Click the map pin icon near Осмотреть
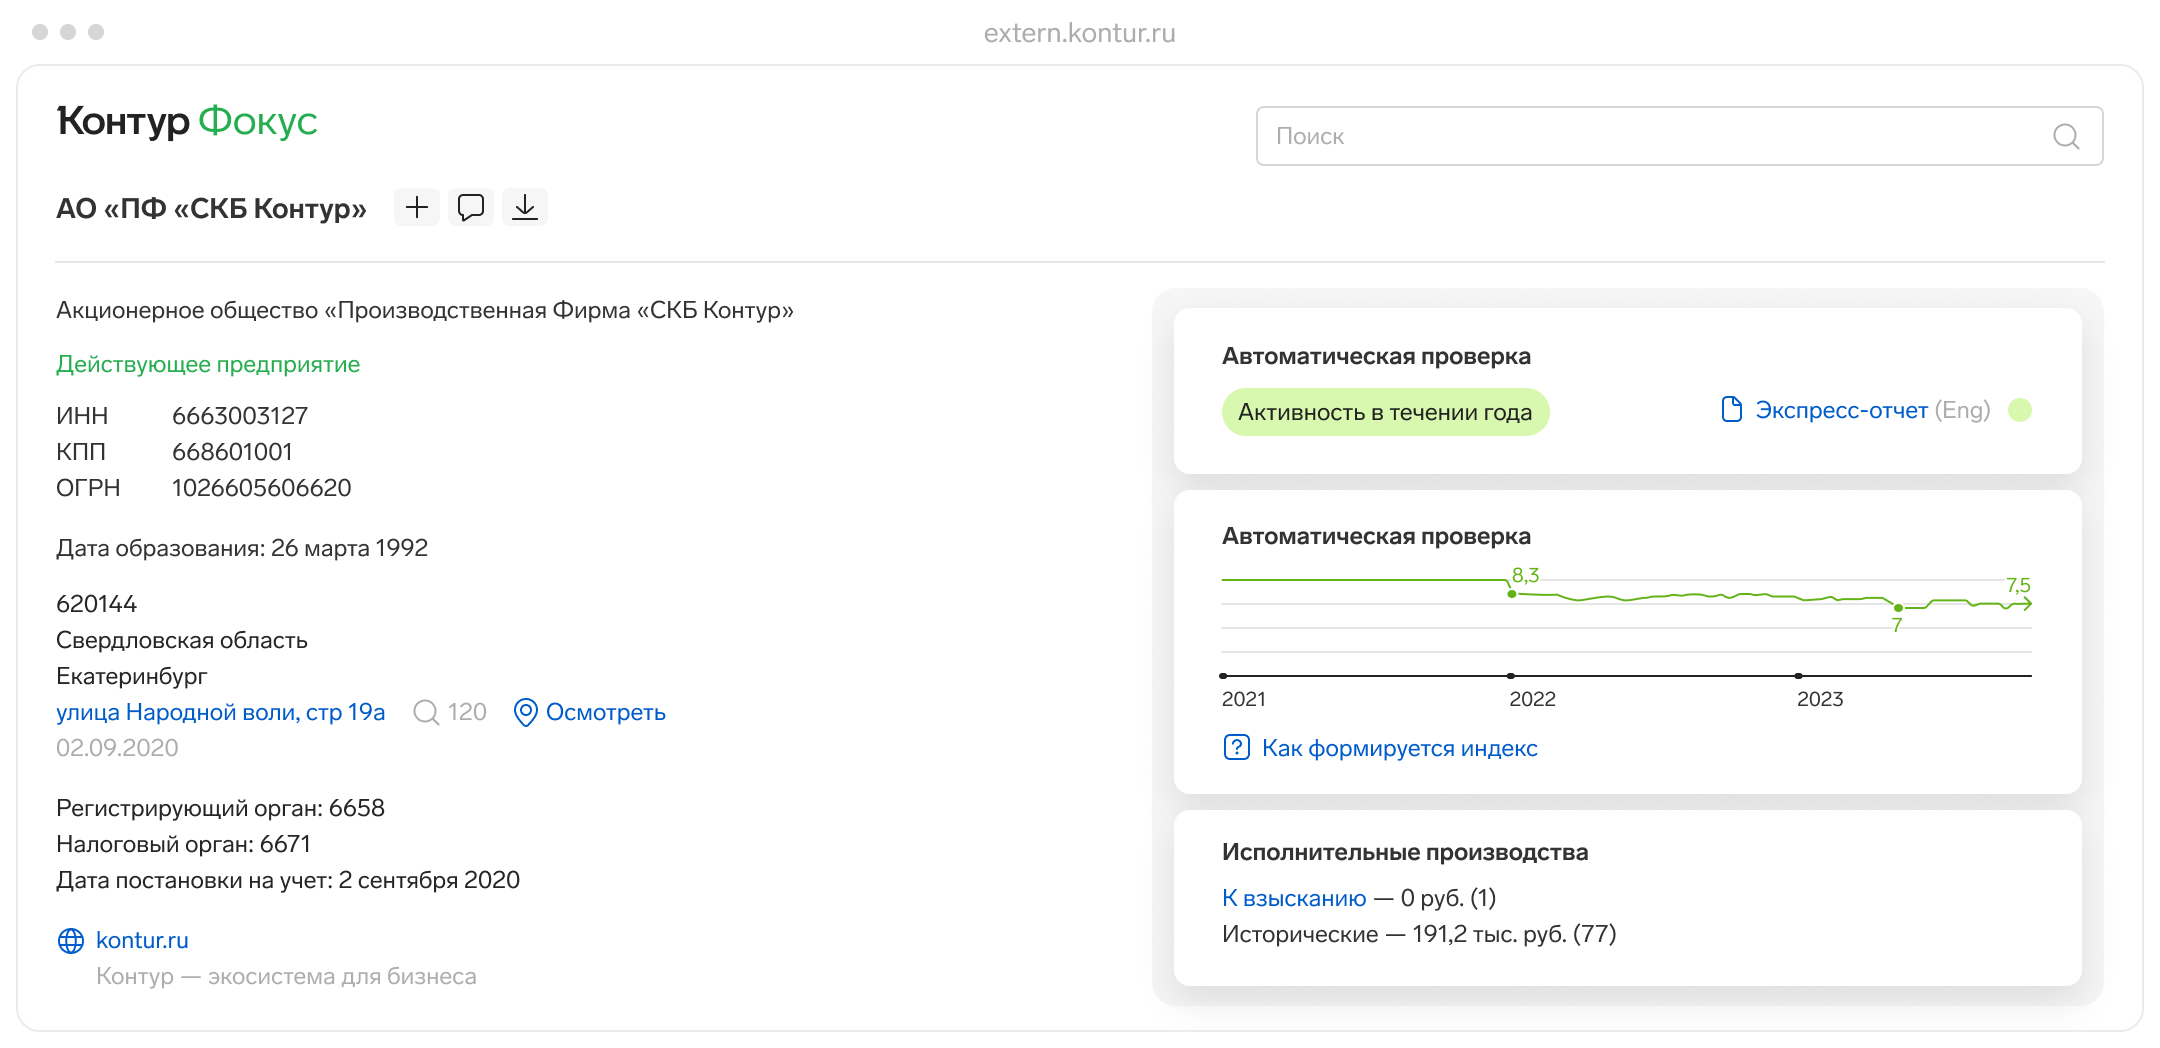 [x=525, y=712]
